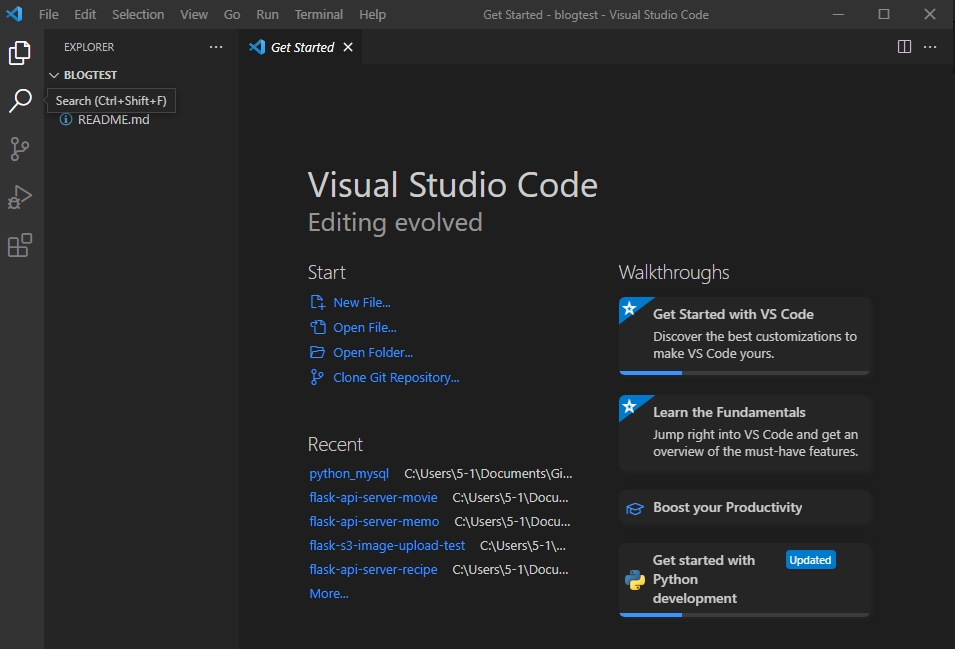The image size is (955, 649).
Task: Open the File menu
Action: tap(49, 14)
